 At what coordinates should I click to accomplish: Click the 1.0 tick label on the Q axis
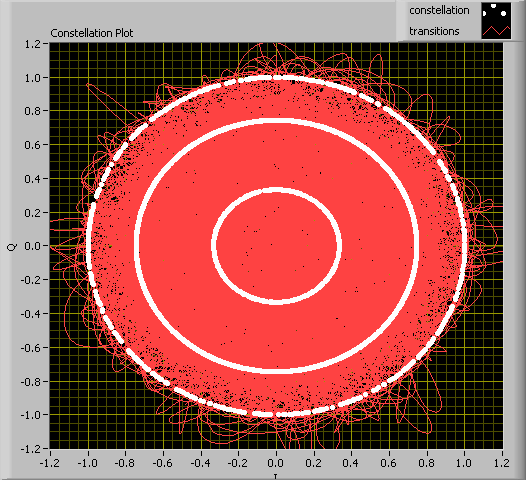[32, 78]
